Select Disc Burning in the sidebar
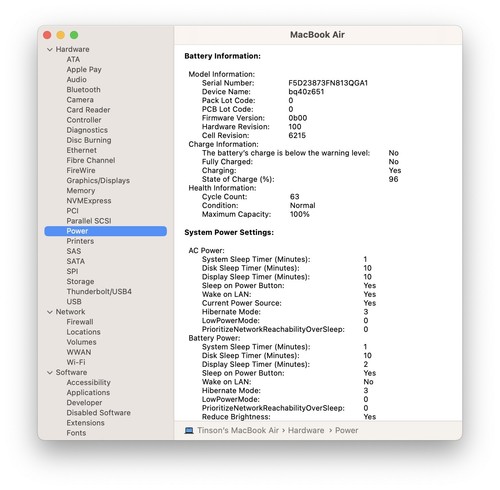The image size is (500, 490). (x=89, y=140)
